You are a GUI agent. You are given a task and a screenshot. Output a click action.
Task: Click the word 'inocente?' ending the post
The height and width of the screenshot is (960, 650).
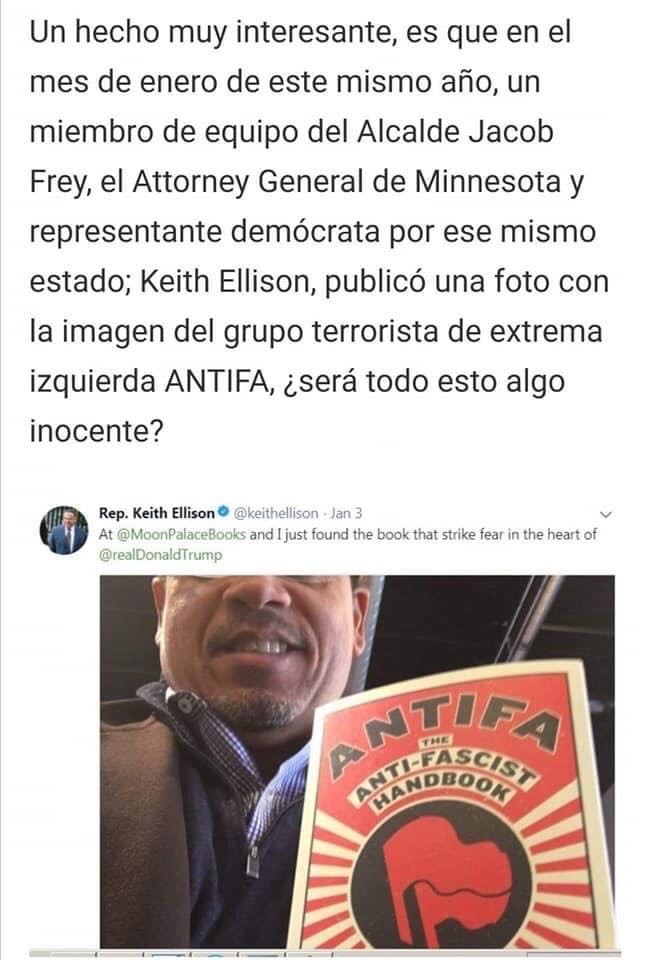(97, 432)
